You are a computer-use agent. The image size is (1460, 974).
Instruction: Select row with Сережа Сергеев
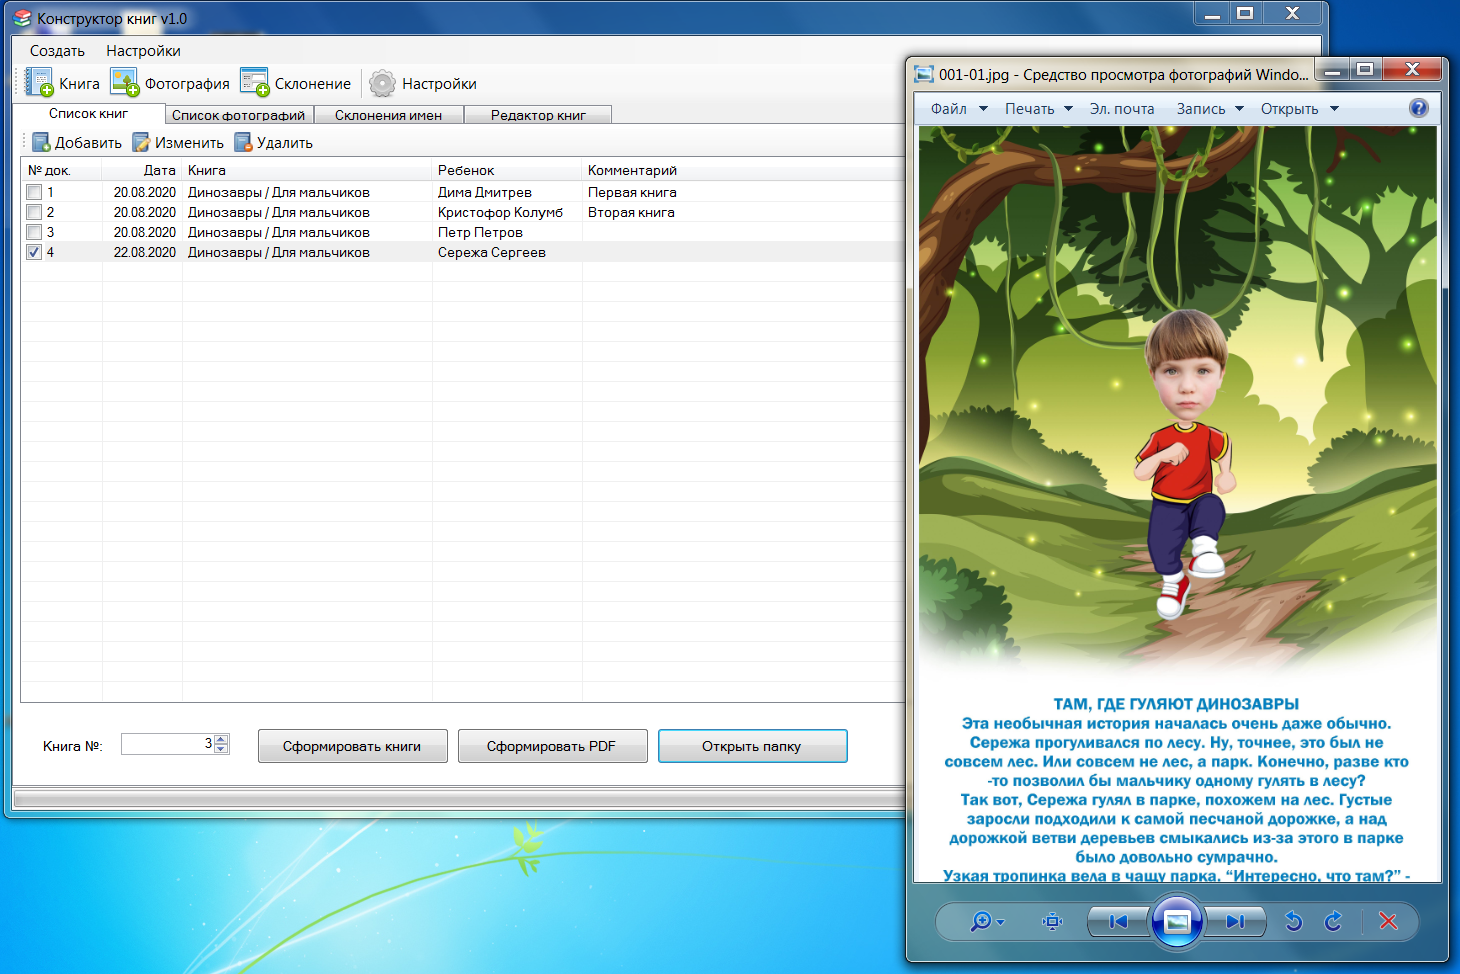click(463, 252)
